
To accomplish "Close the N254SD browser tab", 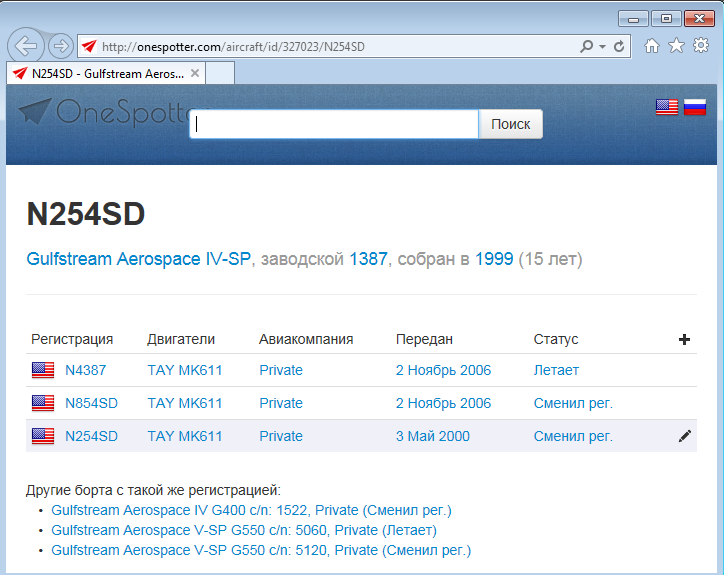I will (195, 73).
